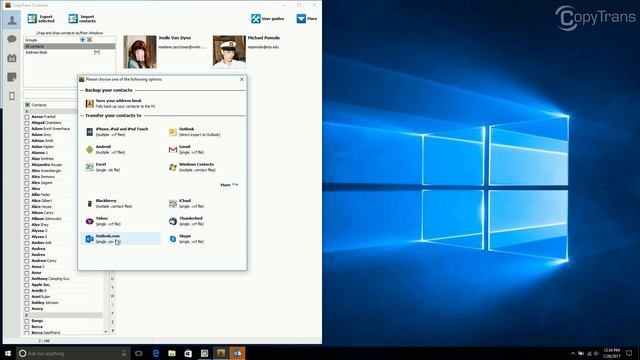Open the Windows Start menu
Screen dimensions: 640x360
pyautogui.click(x=8, y=353)
